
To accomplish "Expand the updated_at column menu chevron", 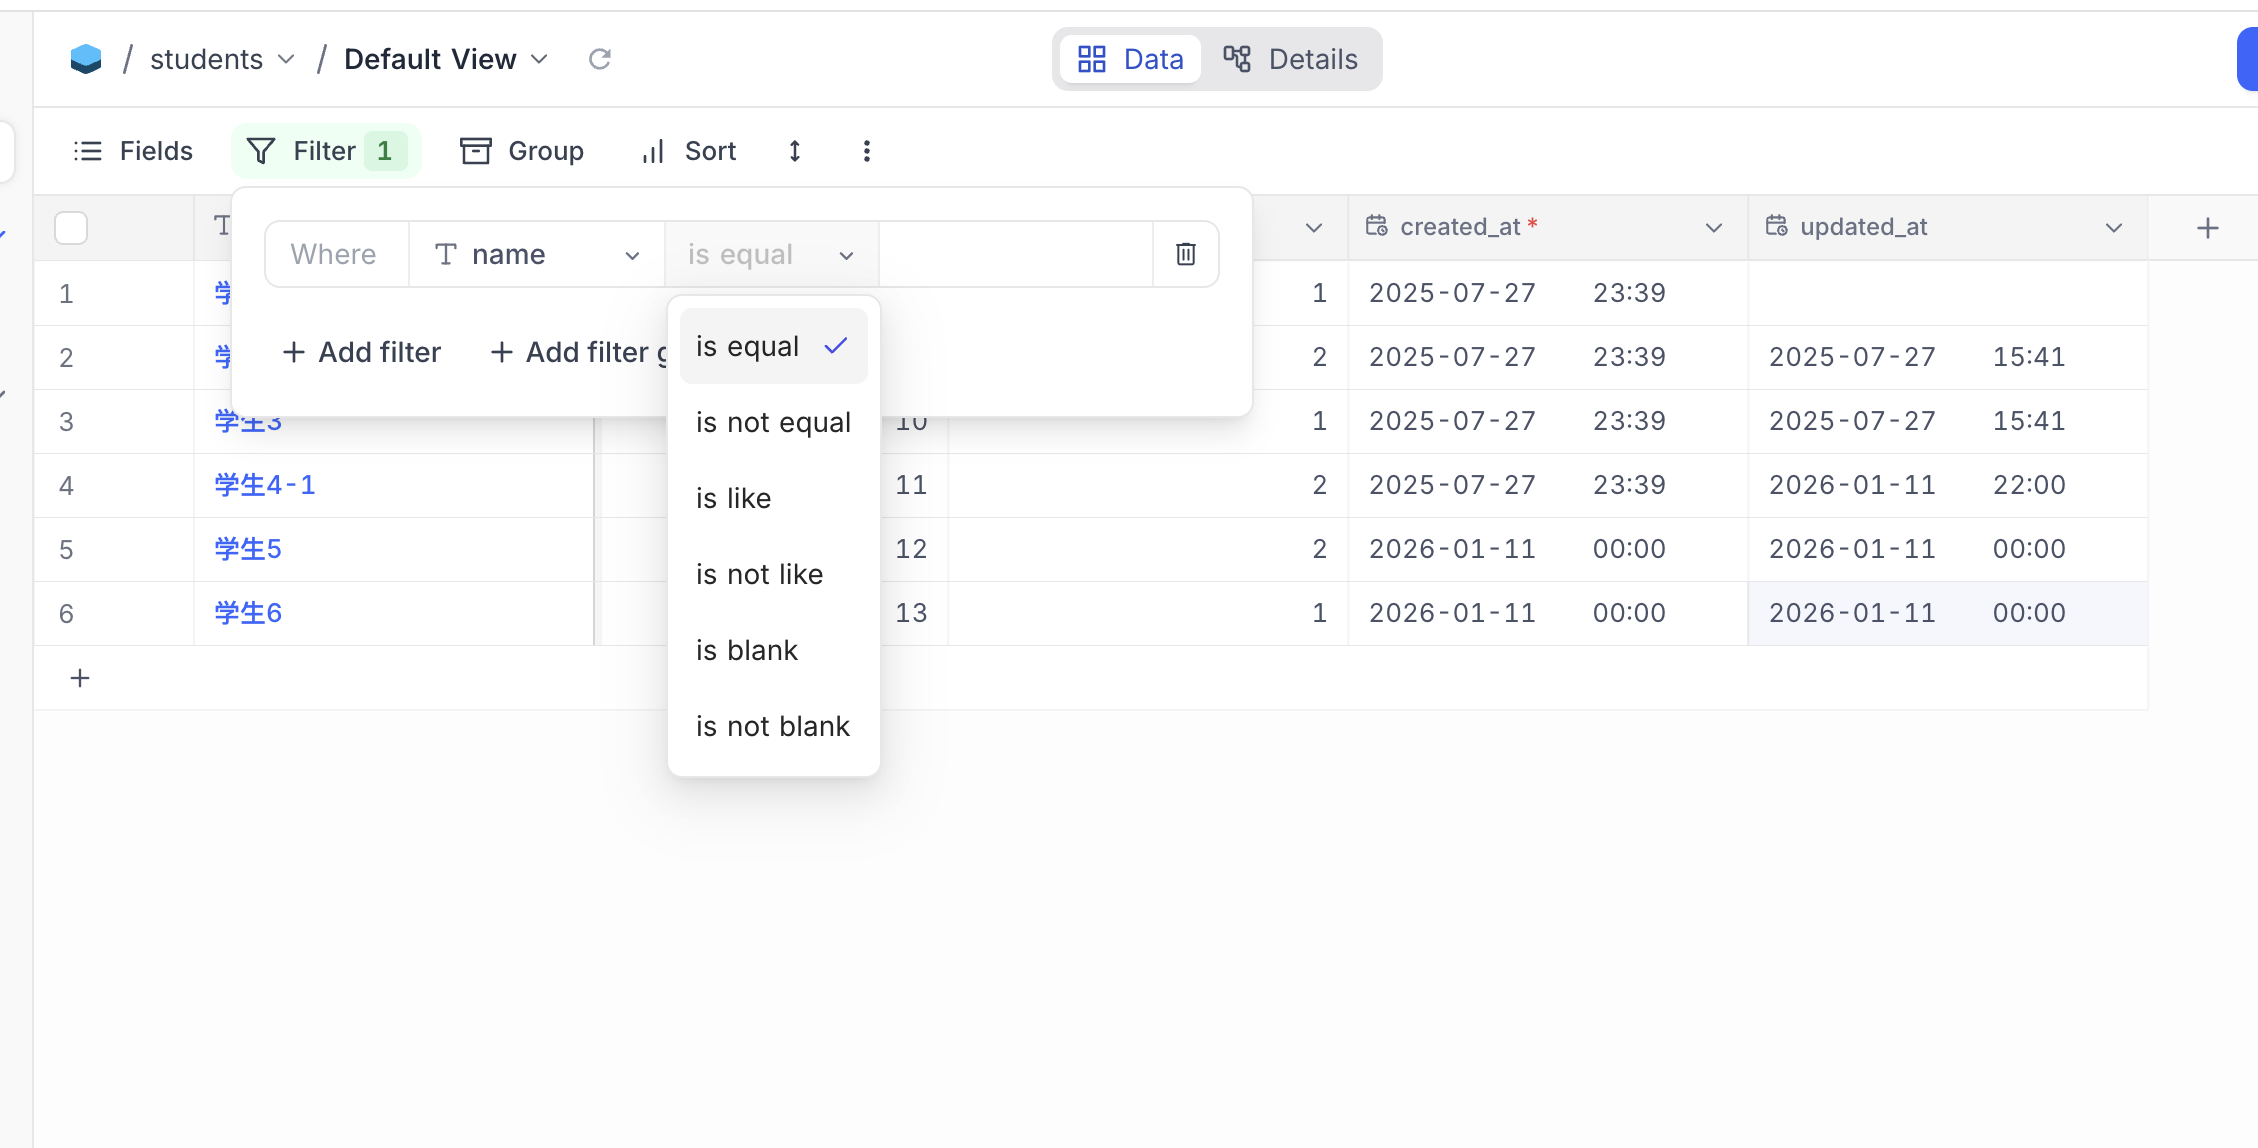I will [2113, 228].
